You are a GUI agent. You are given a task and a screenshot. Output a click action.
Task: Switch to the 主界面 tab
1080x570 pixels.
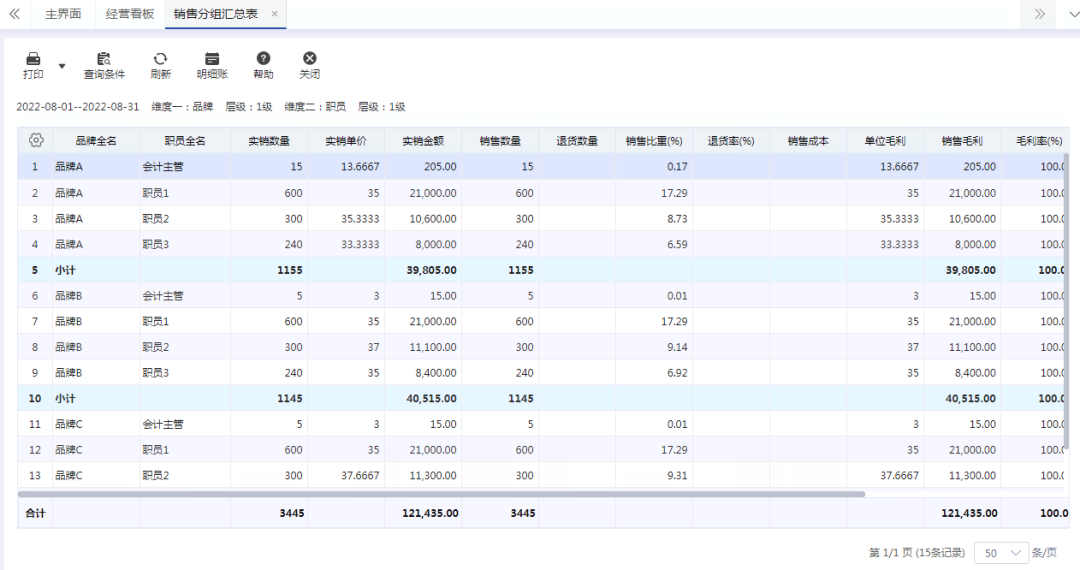tap(63, 14)
